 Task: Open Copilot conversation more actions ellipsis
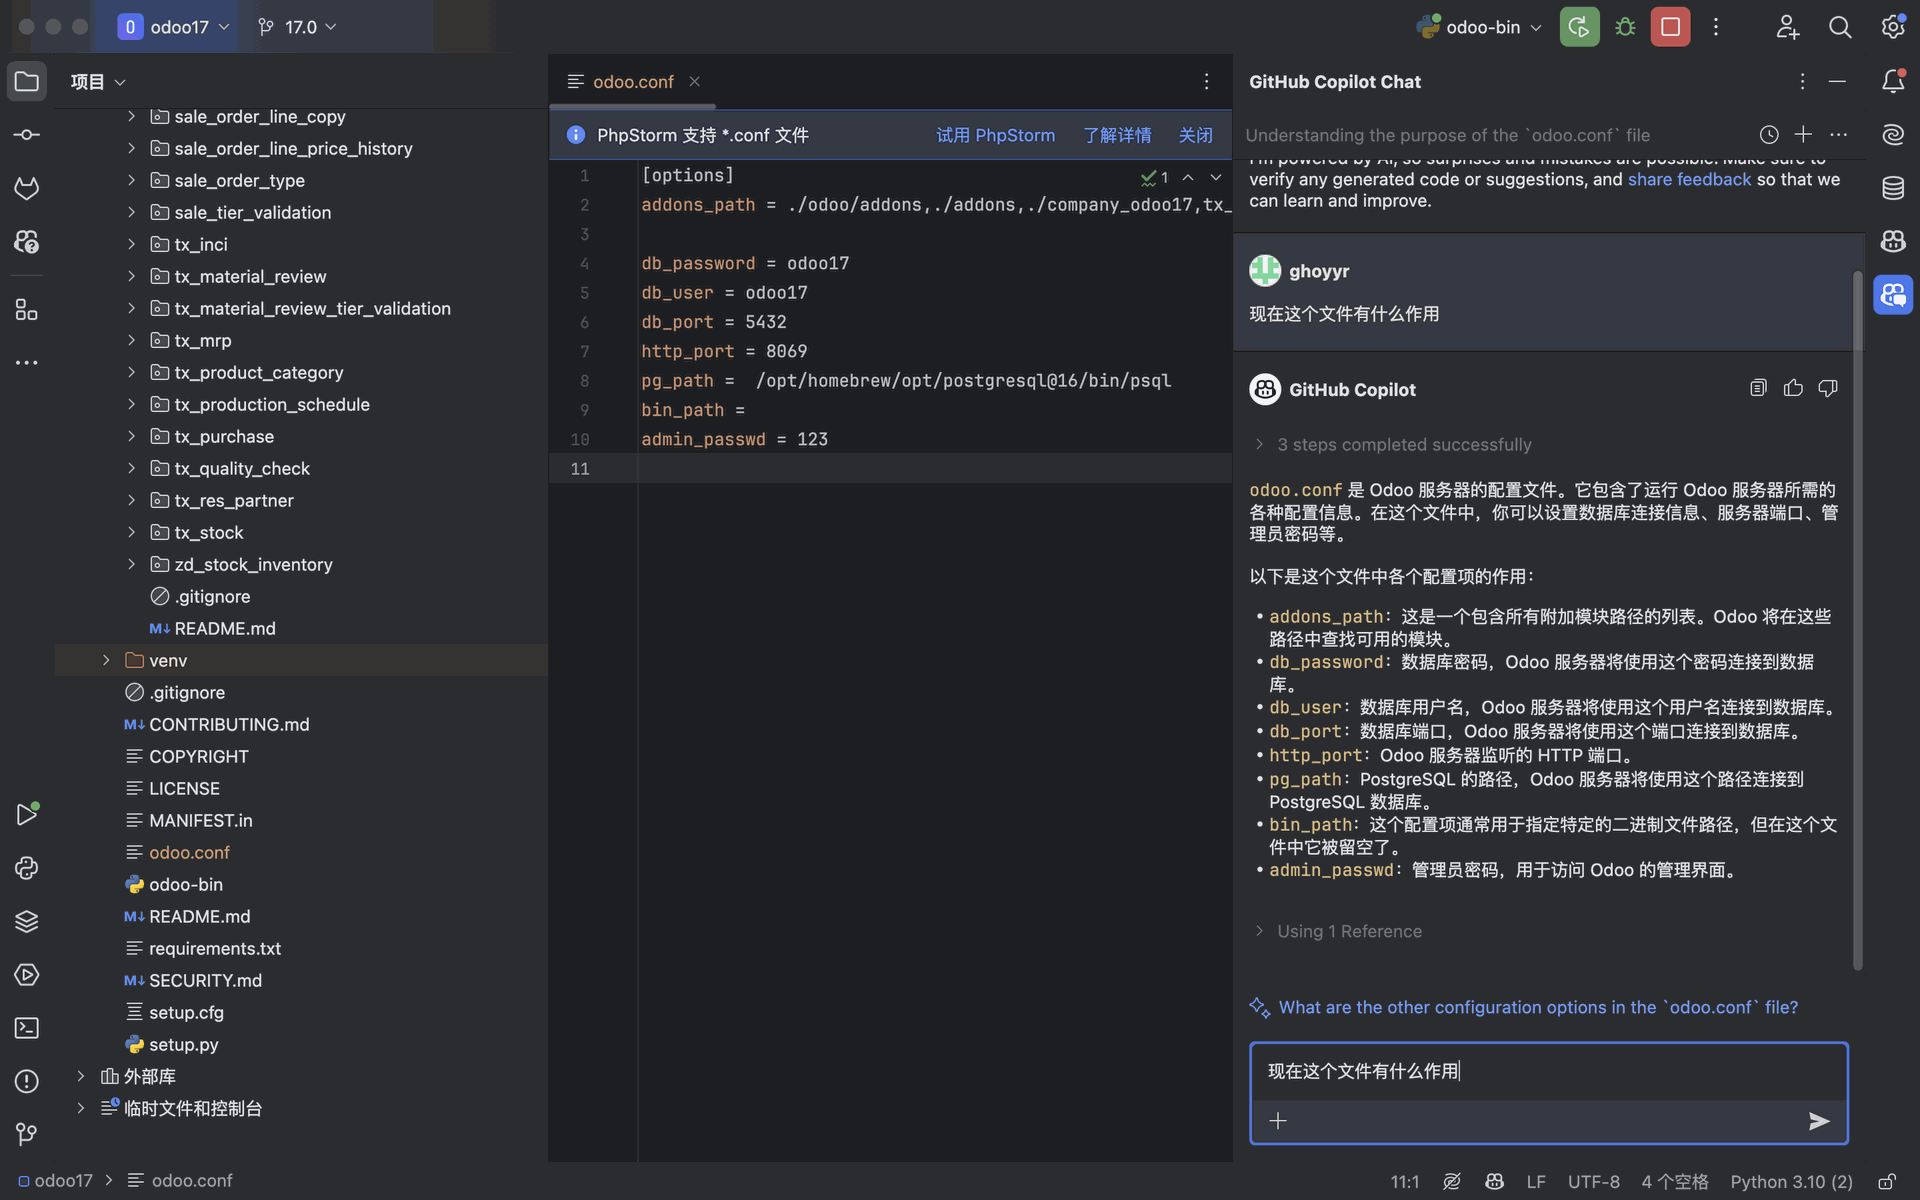point(1838,134)
